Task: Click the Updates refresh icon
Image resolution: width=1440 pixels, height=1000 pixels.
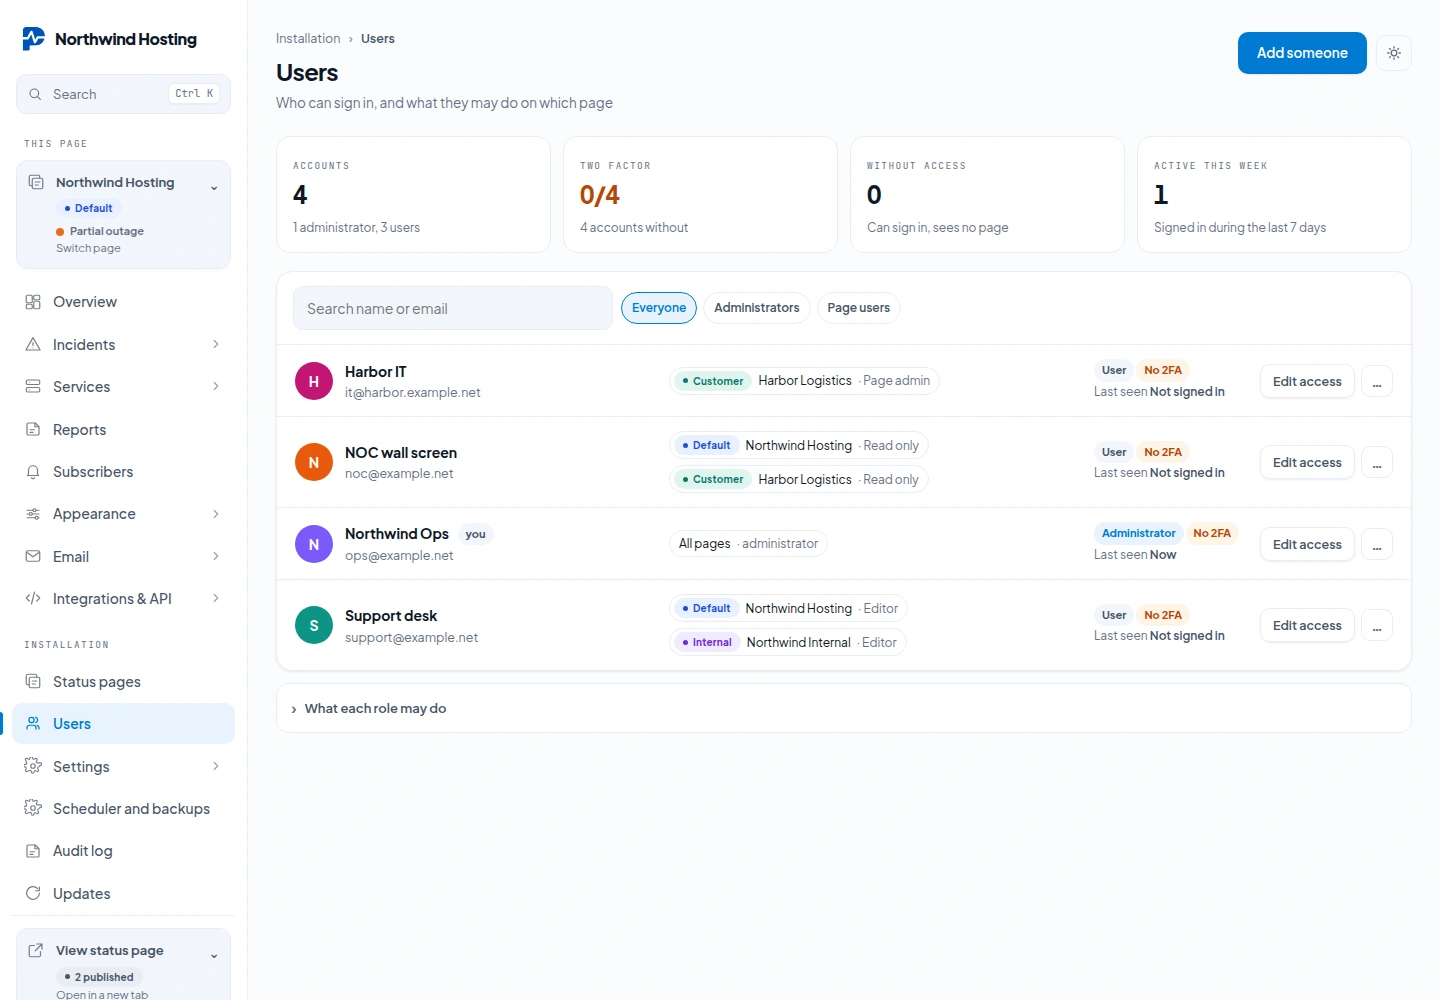Action: click(33, 893)
